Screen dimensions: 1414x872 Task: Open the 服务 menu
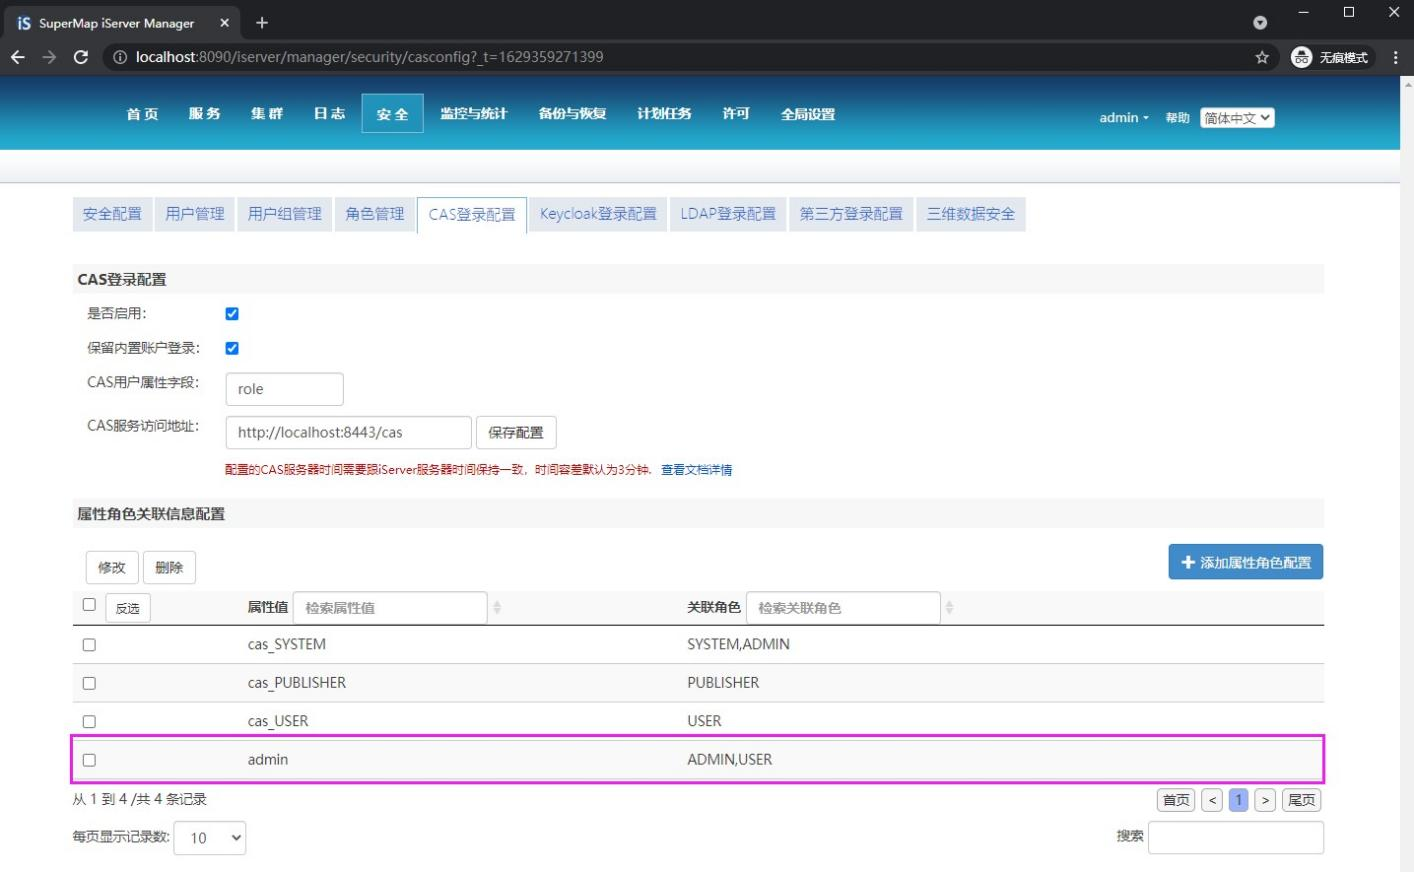pyautogui.click(x=204, y=114)
